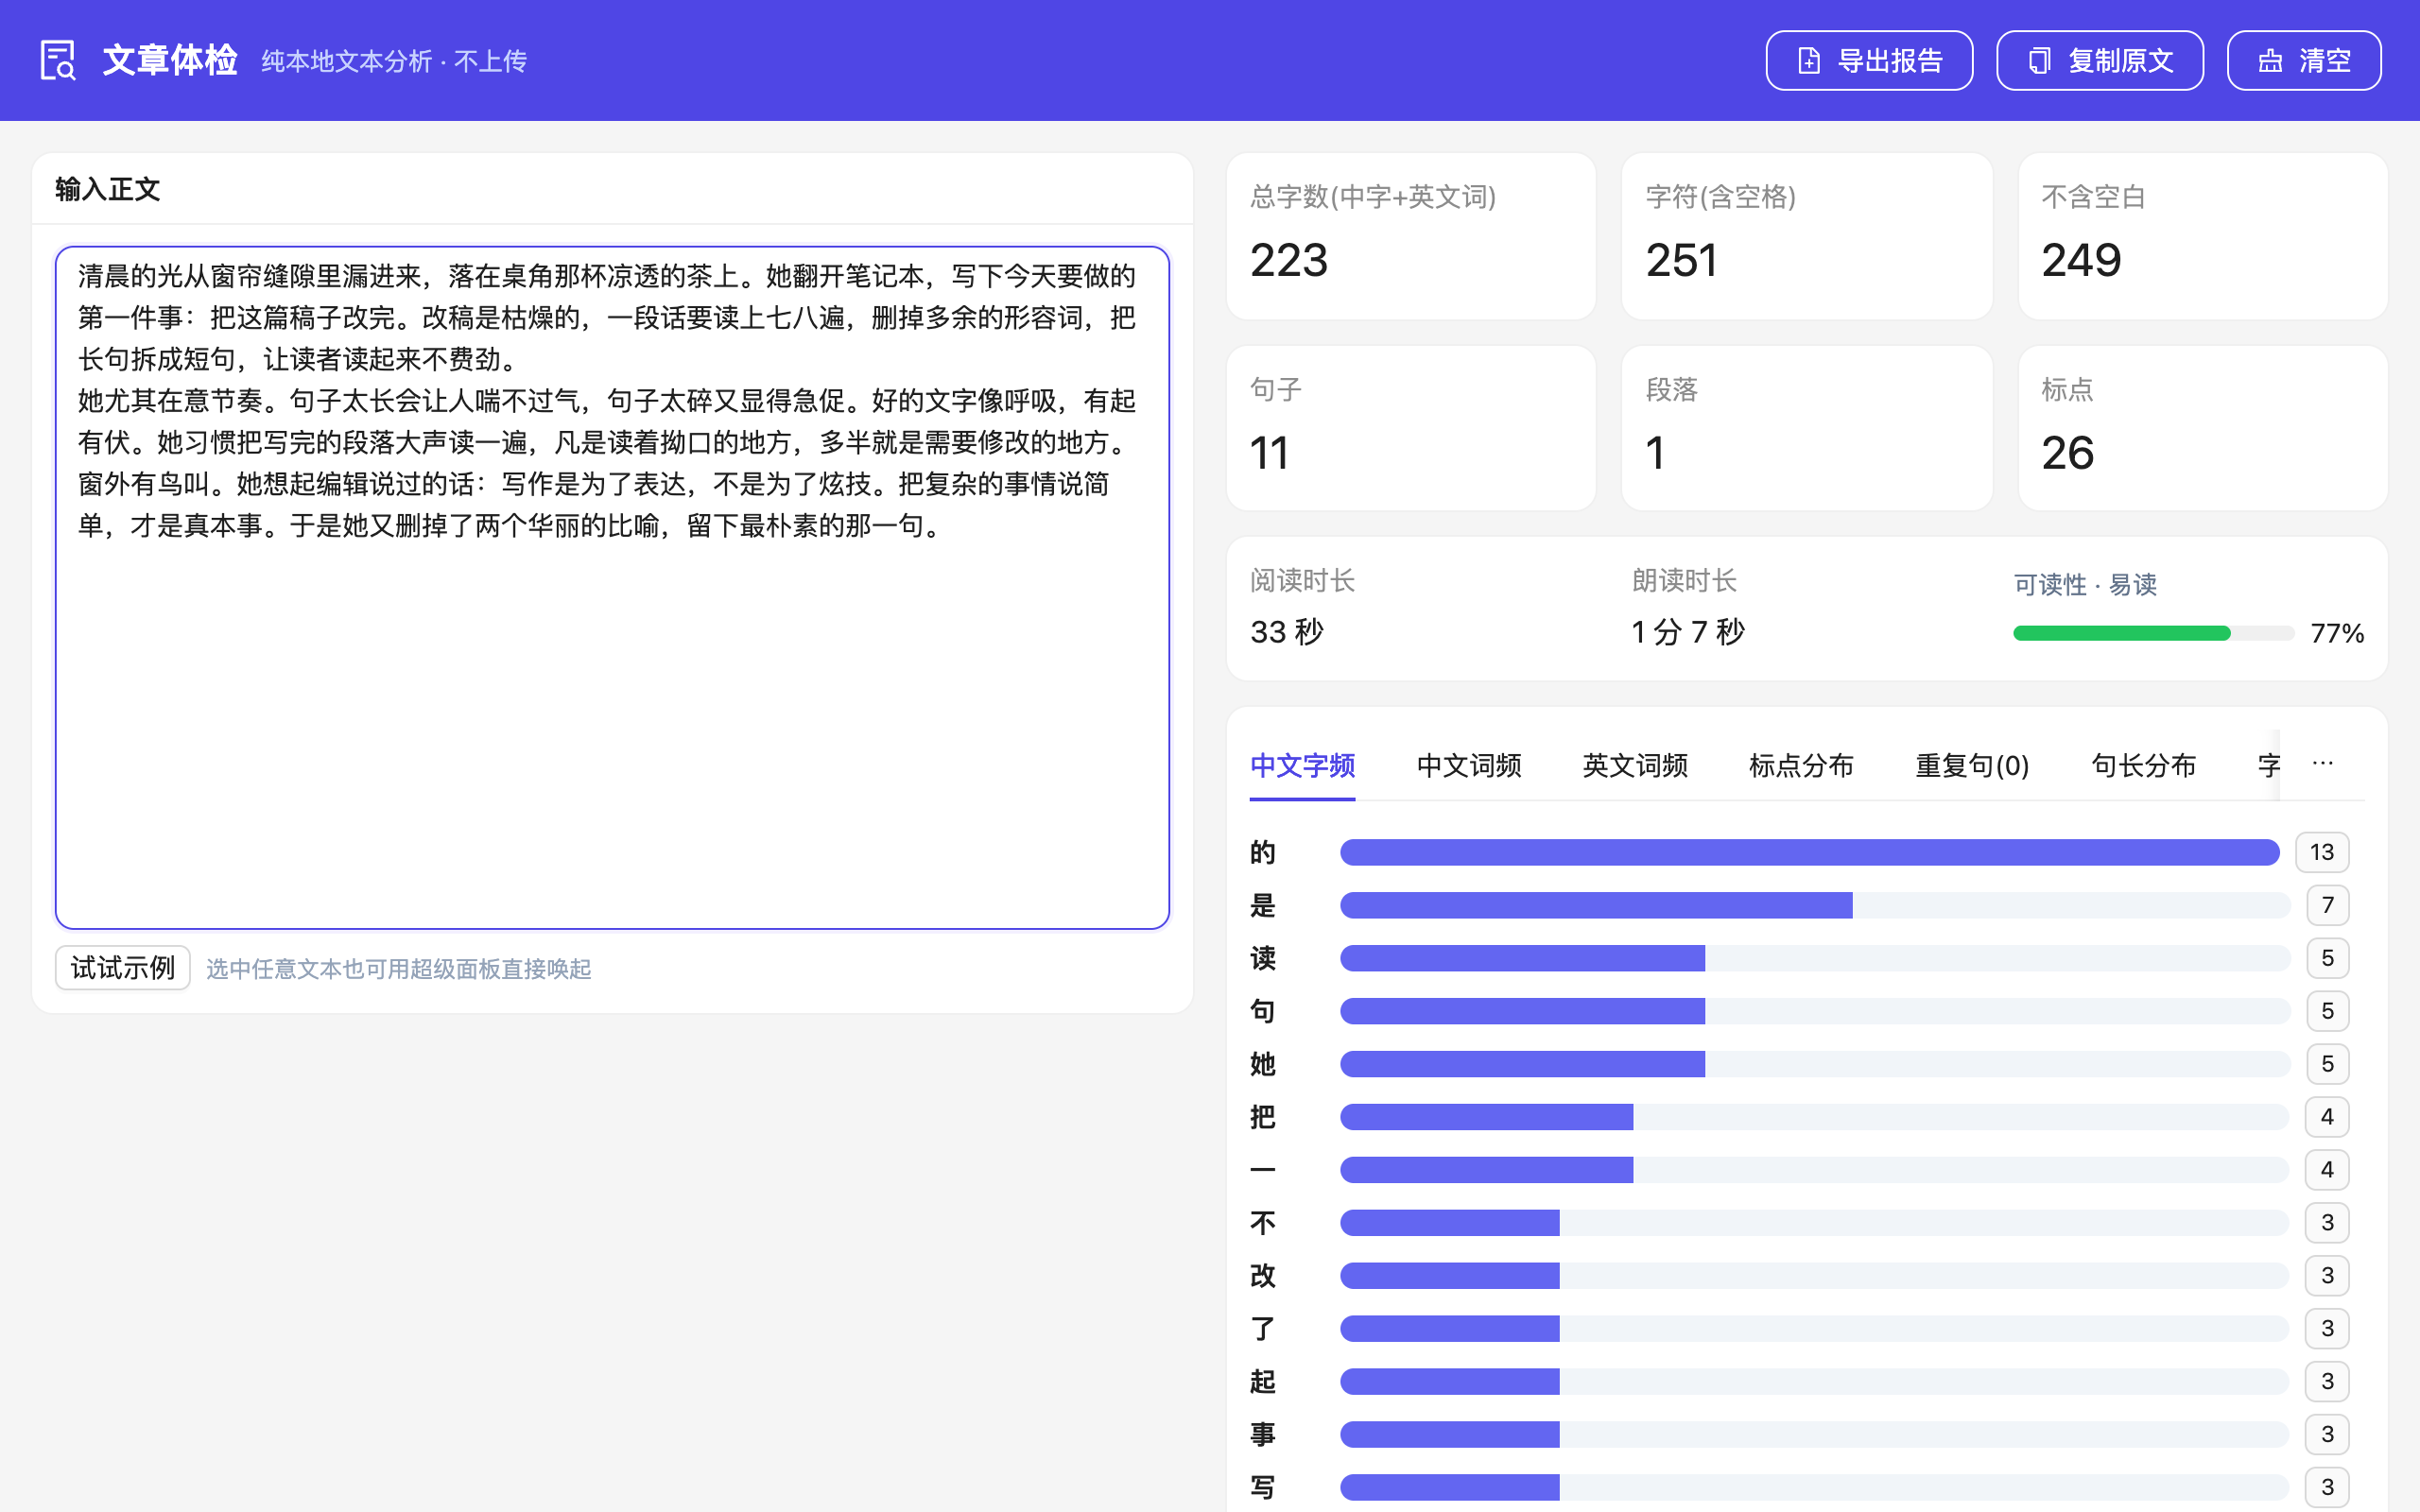Click the 复制原文 button label
The width and height of the screenshot is (2420, 1512).
click(2121, 61)
